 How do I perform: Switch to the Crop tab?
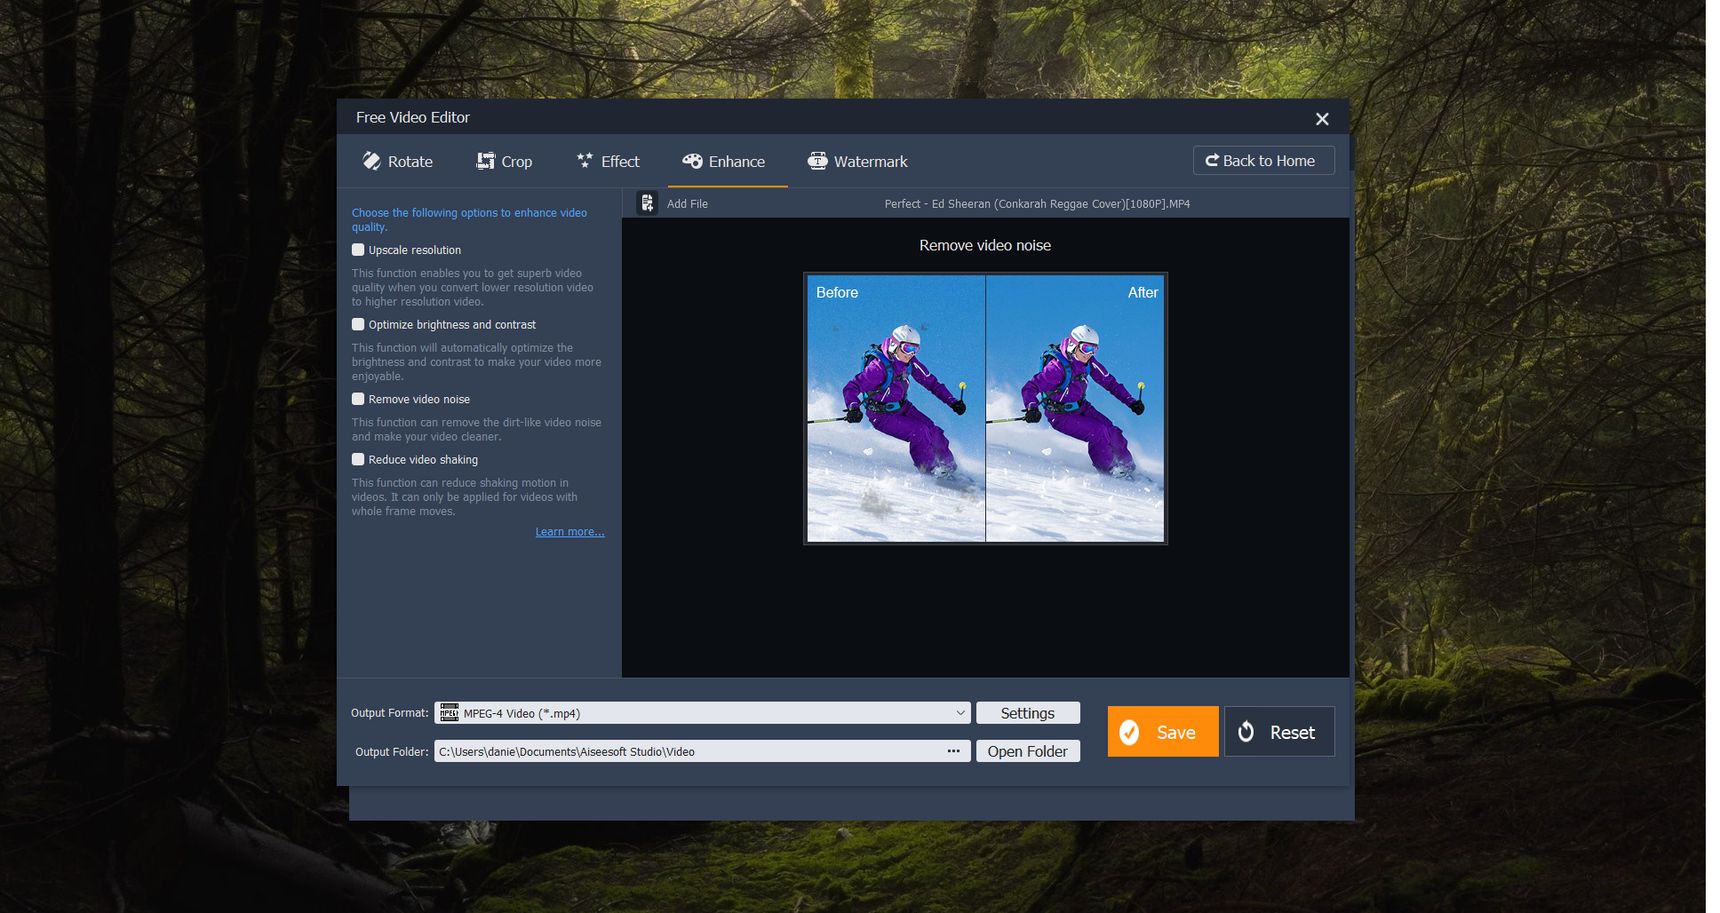[x=504, y=161]
